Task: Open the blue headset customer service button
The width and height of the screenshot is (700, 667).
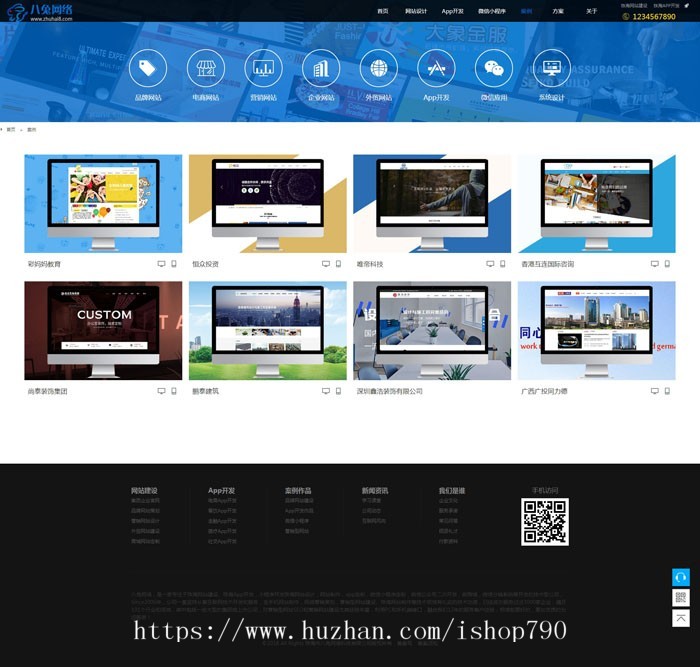Action: tap(681, 577)
